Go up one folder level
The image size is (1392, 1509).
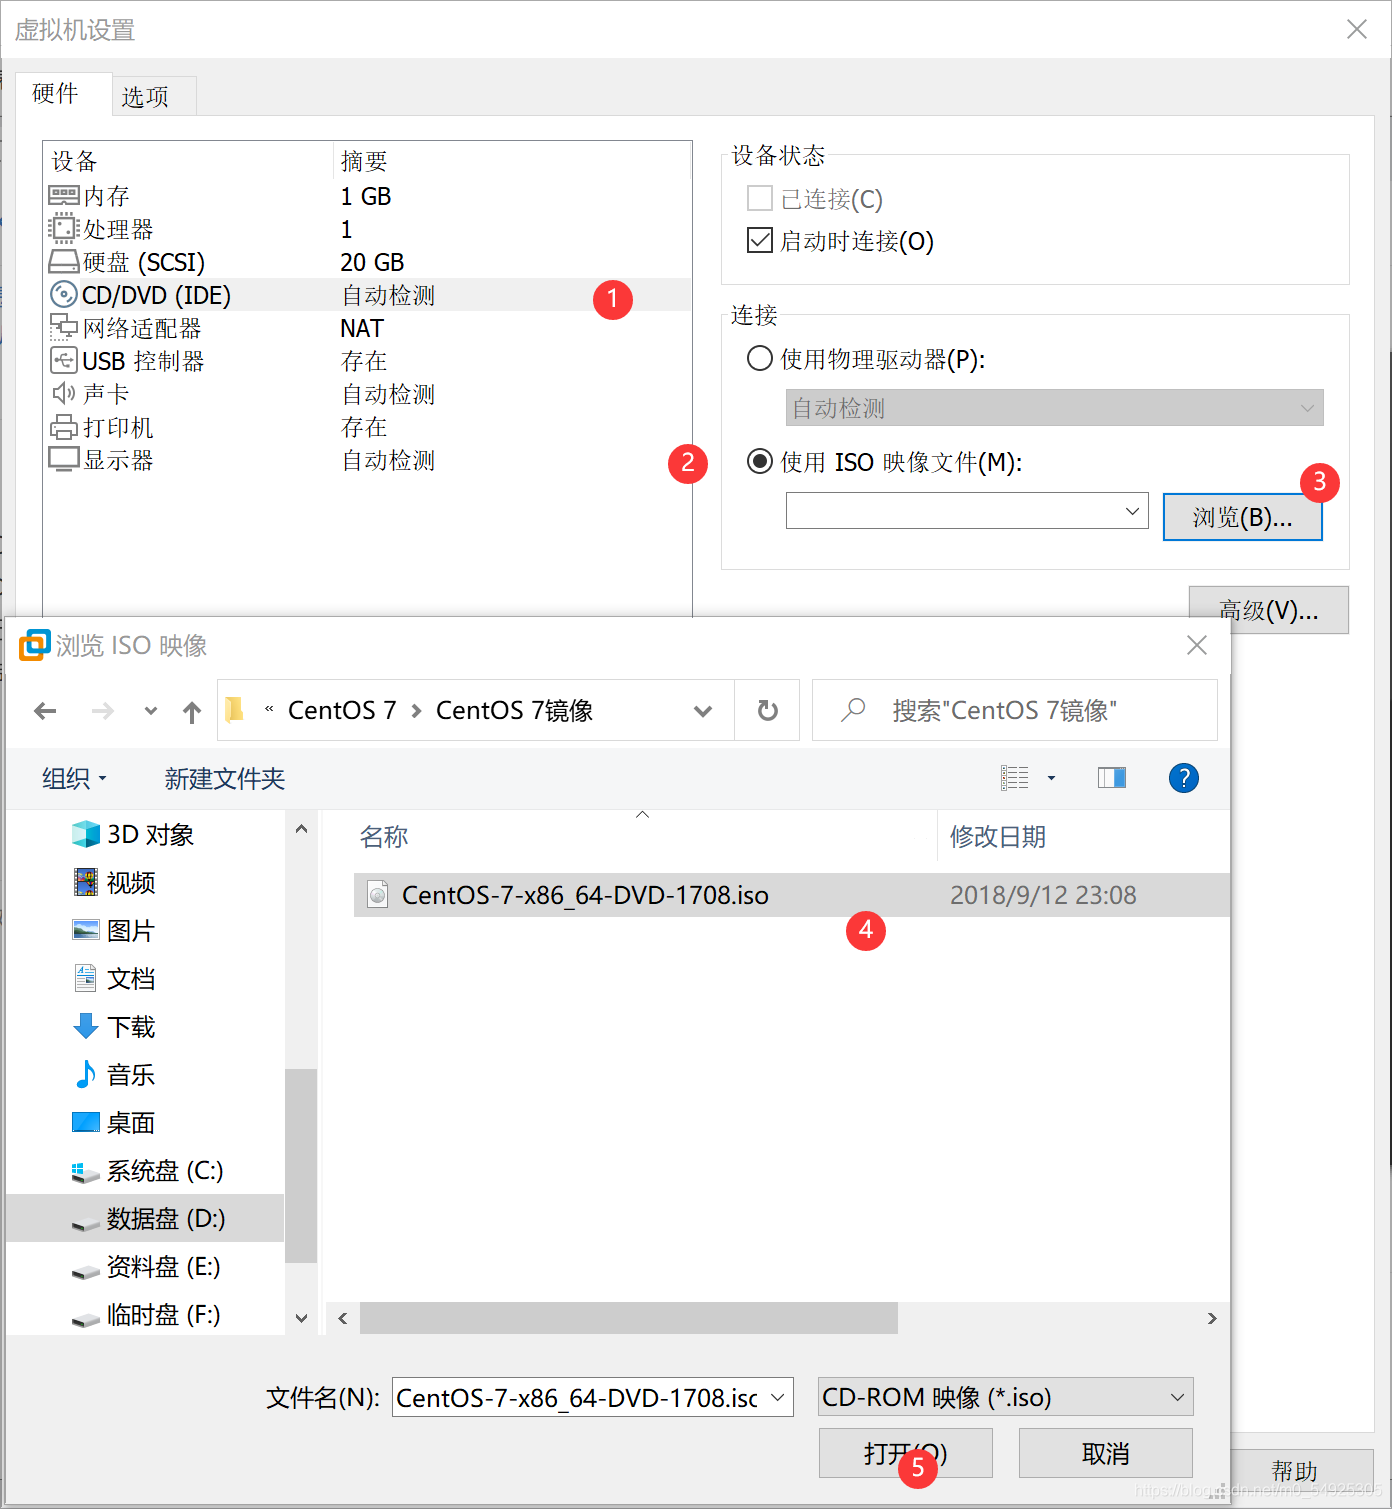click(x=192, y=711)
